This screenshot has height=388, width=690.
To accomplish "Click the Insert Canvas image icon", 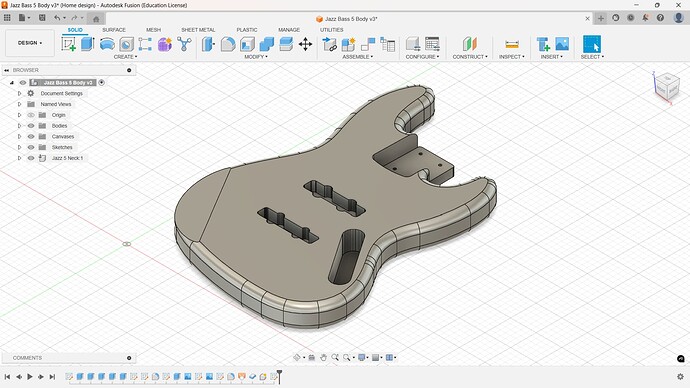I will coord(562,44).
